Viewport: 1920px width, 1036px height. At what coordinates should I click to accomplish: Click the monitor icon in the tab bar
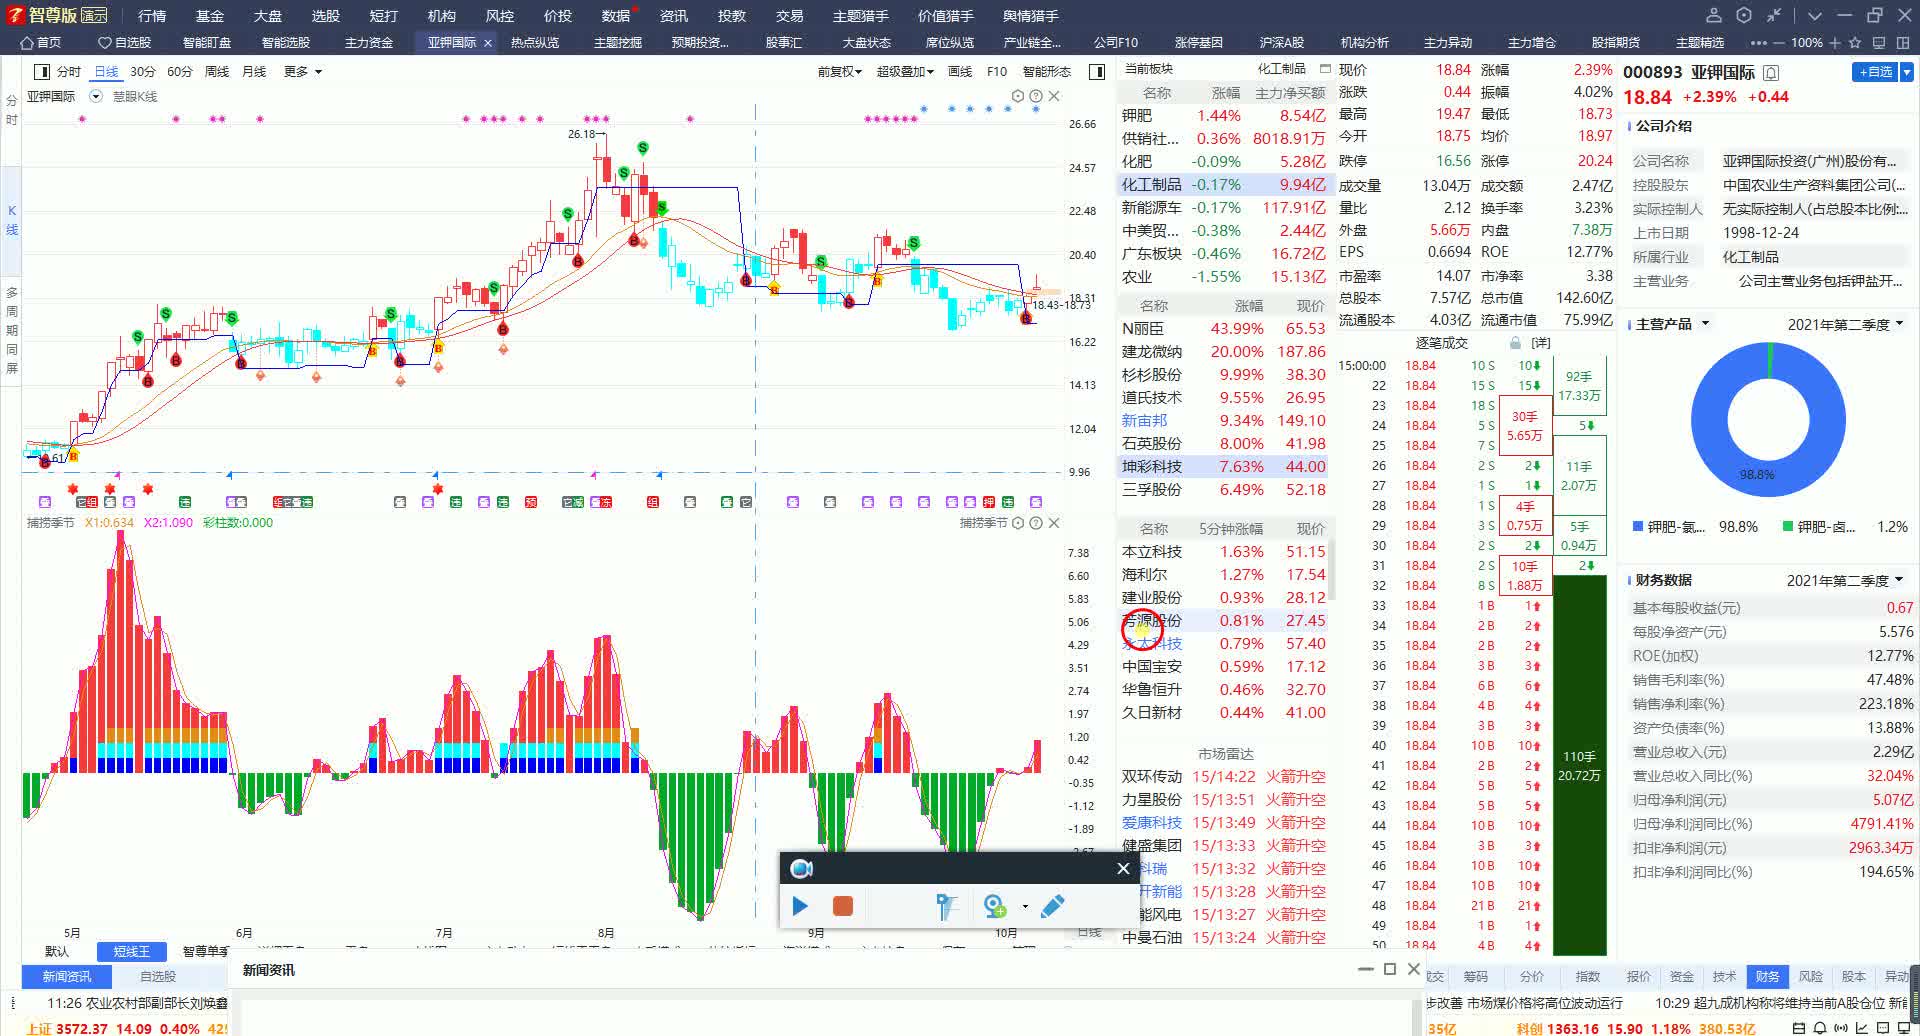1878,43
